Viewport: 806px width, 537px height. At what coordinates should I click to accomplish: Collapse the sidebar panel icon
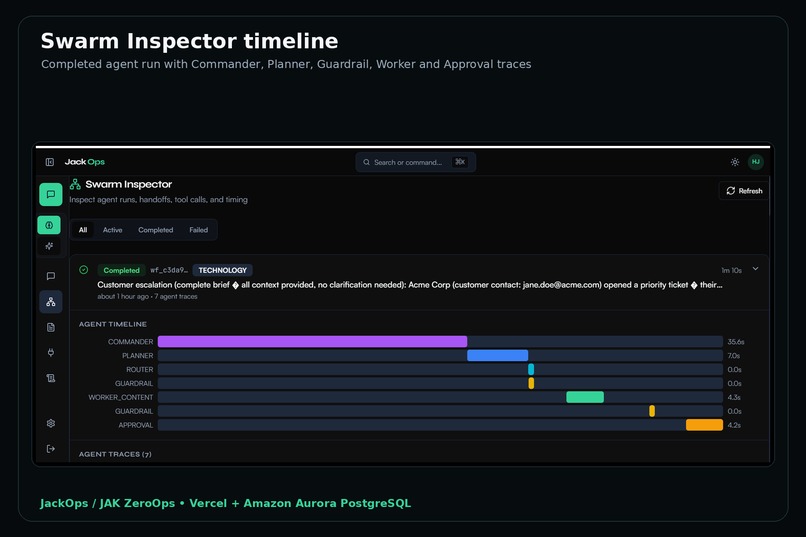pyautogui.click(x=50, y=162)
